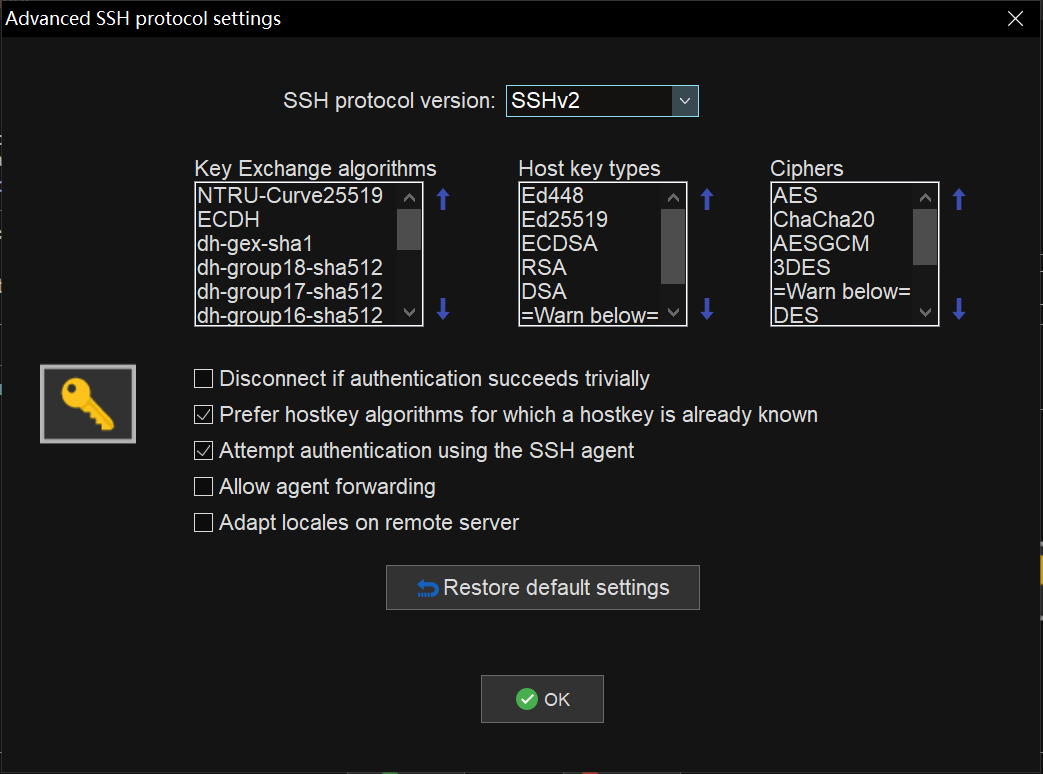Viewport: 1043px width, 774px height.
Task: Select Ed25519 host key type
Action: tap(565, 220)
